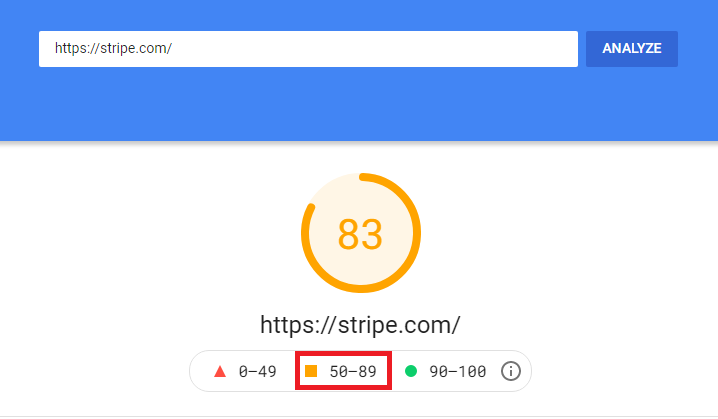The width and height of the screenshot is (718, 419).
Task: Select the 50–89 range label
Action: pyautogui.click(x=353, y=371)
